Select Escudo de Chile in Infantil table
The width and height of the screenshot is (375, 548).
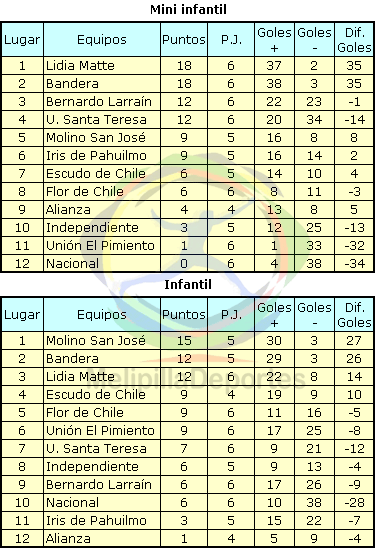pyautogui.click(x=96, y=395)
